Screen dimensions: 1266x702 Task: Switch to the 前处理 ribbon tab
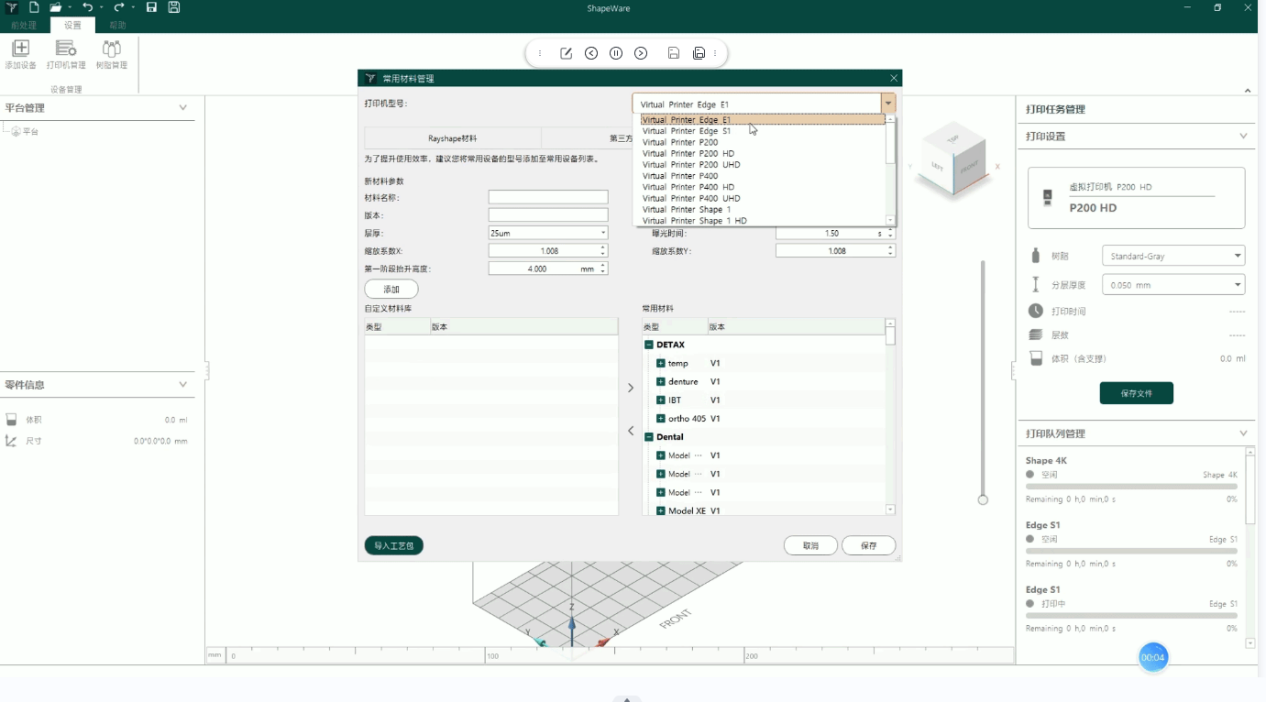pos(24,25)
